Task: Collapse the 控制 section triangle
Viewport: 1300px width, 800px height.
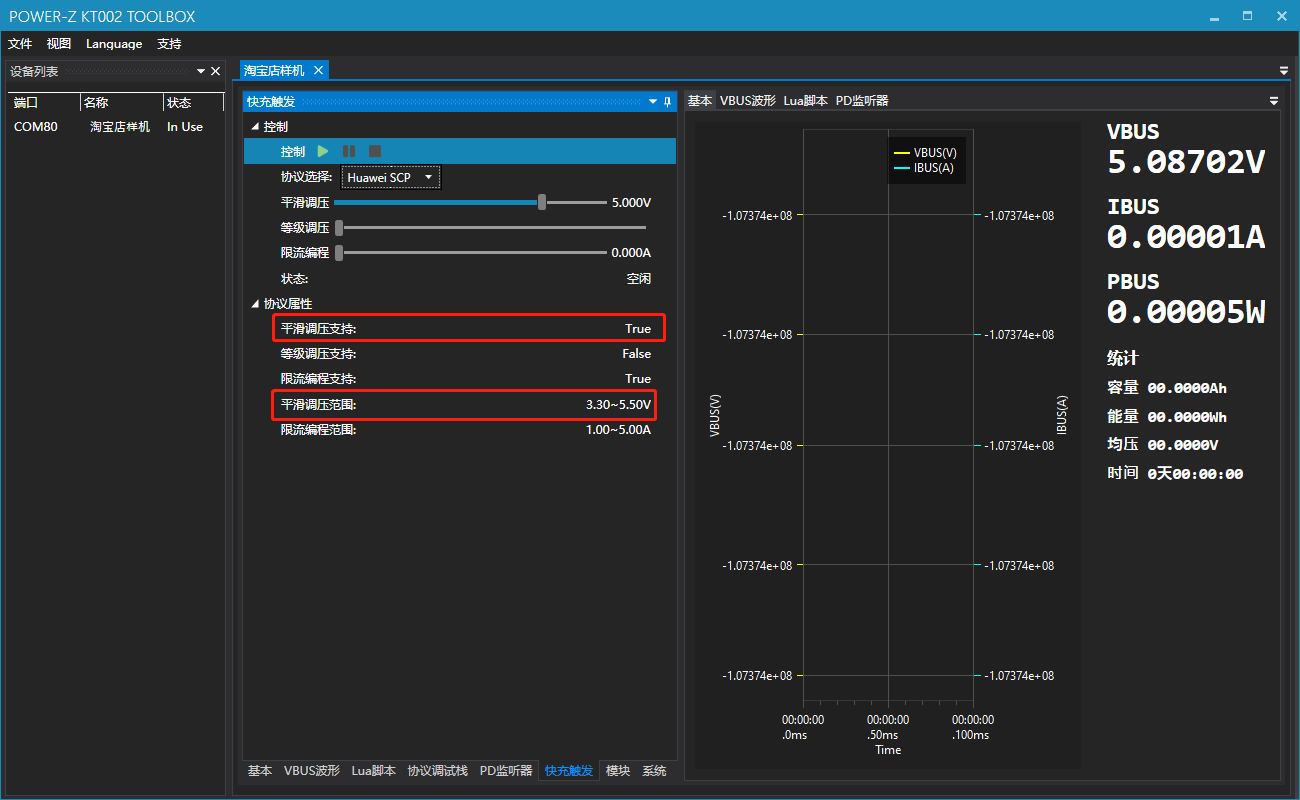Action: coord(254,127)
